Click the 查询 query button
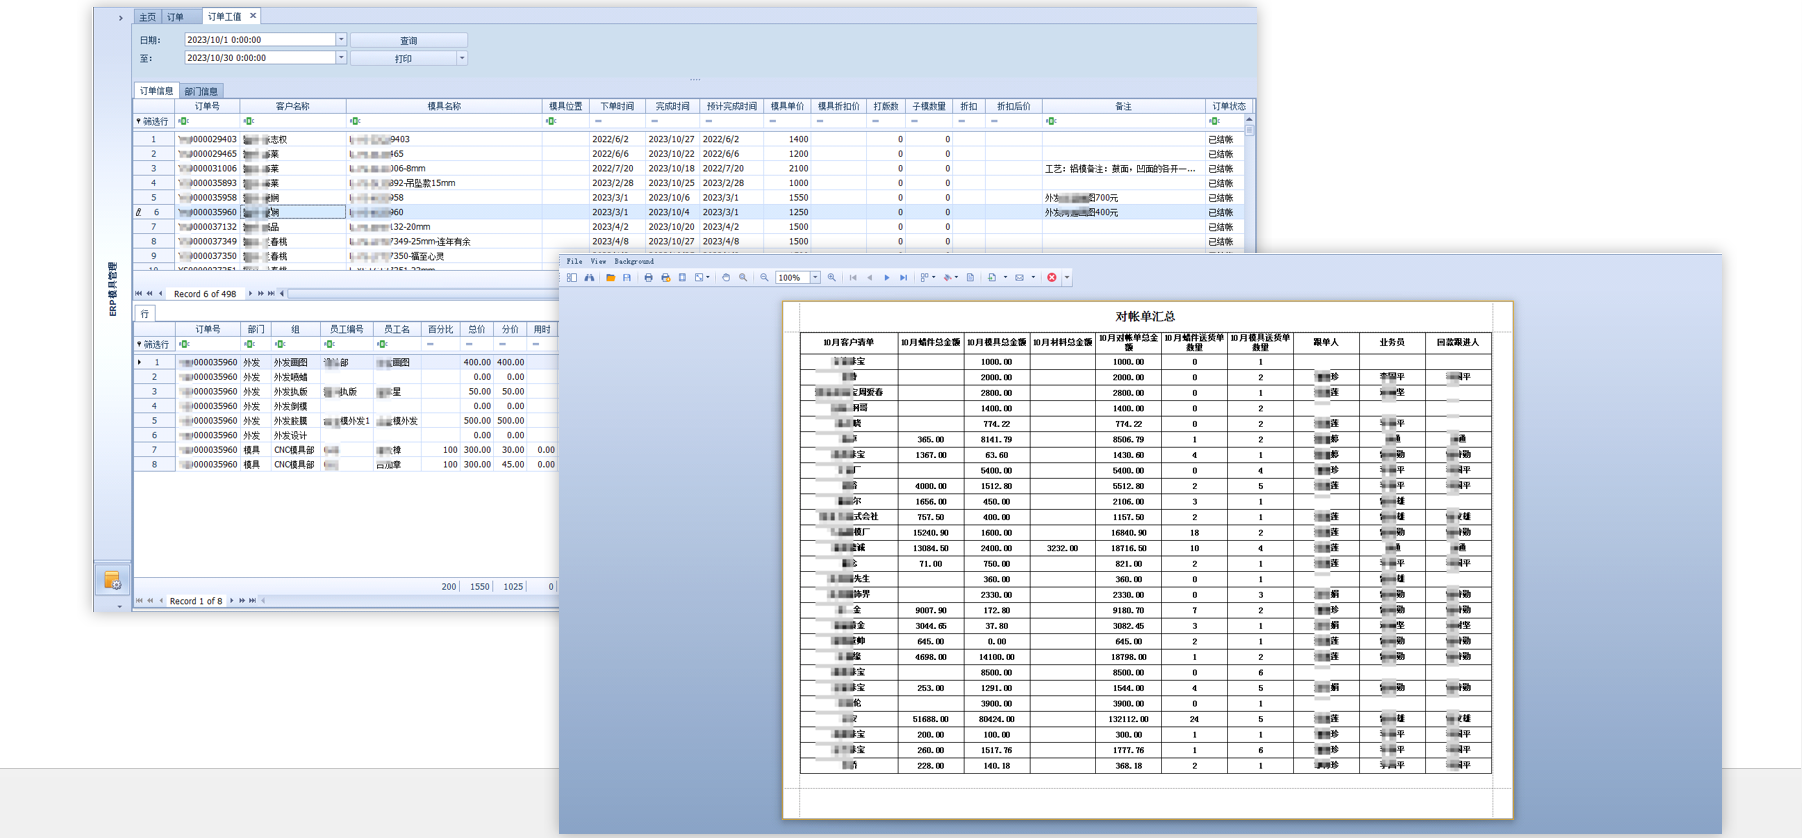 408,40
